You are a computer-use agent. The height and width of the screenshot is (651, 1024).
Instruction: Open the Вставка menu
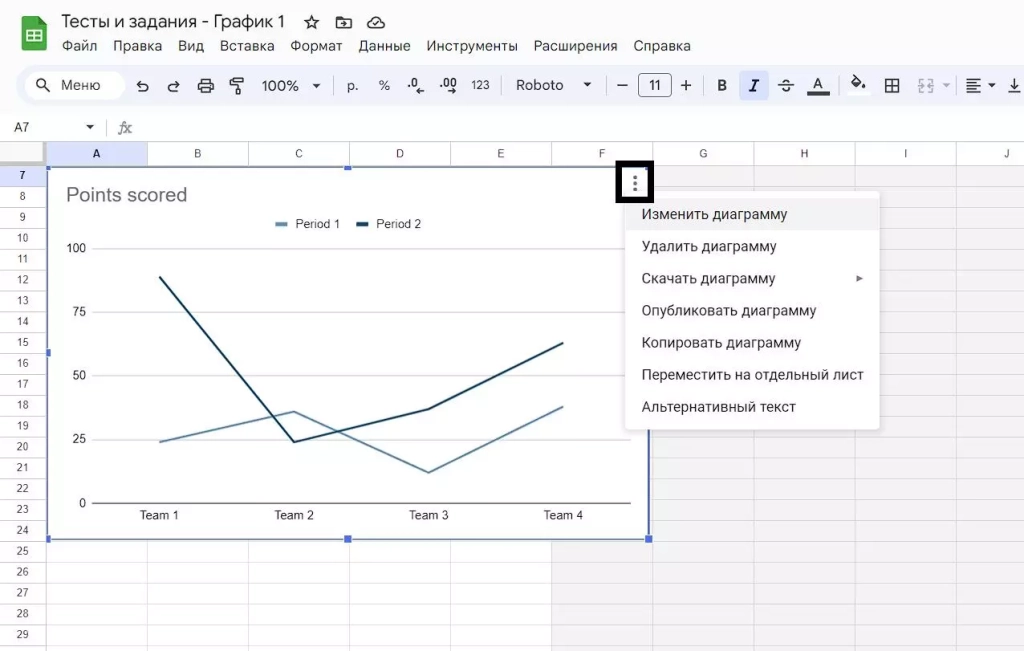(x=247, y=46)
